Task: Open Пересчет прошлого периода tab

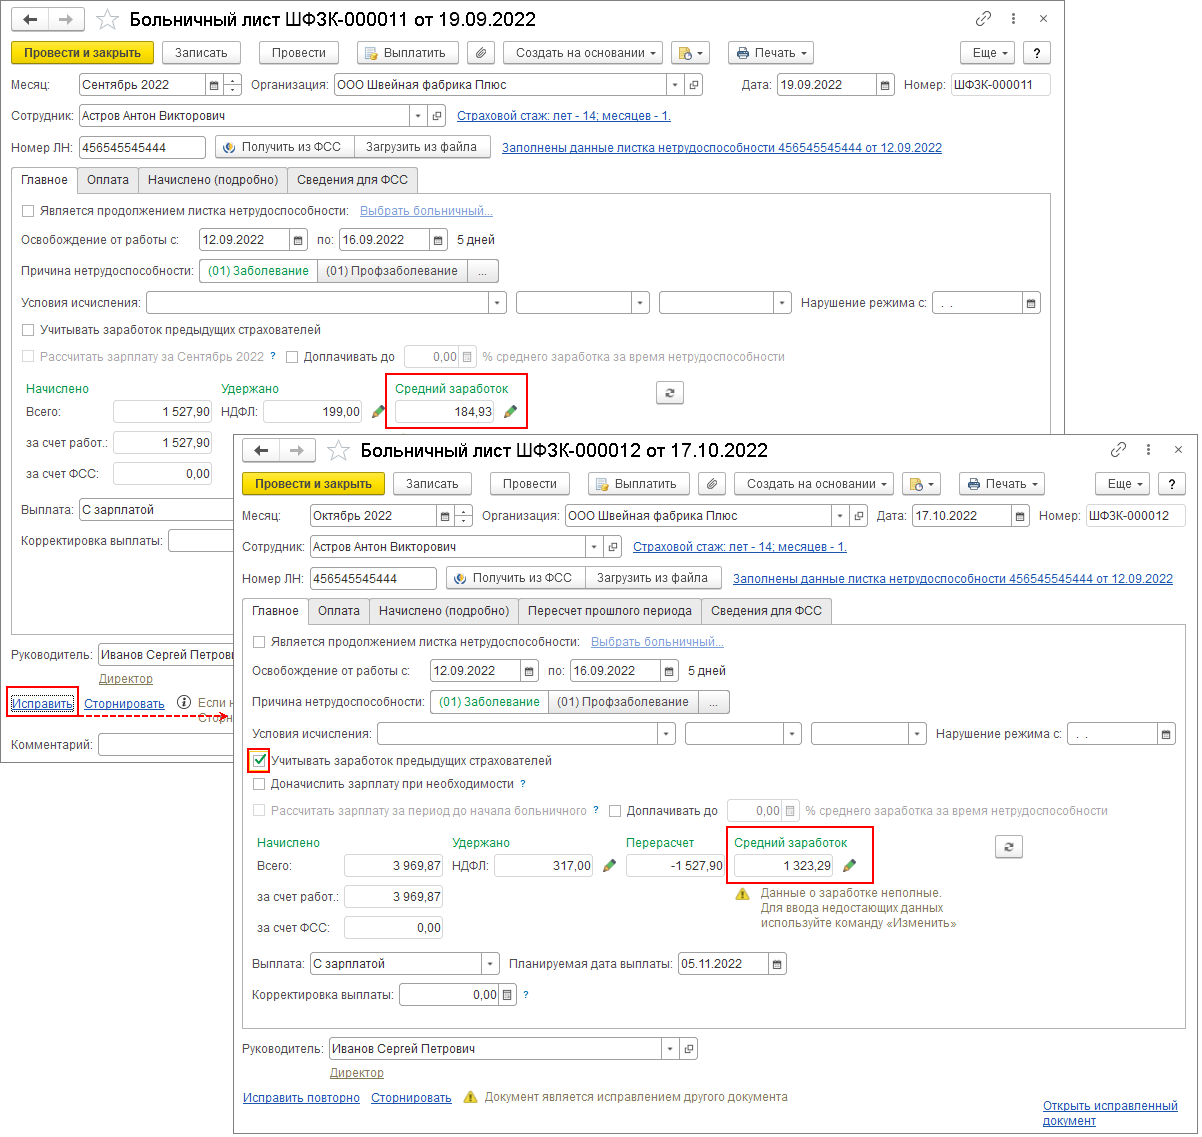Action: [x=610, y=611]
